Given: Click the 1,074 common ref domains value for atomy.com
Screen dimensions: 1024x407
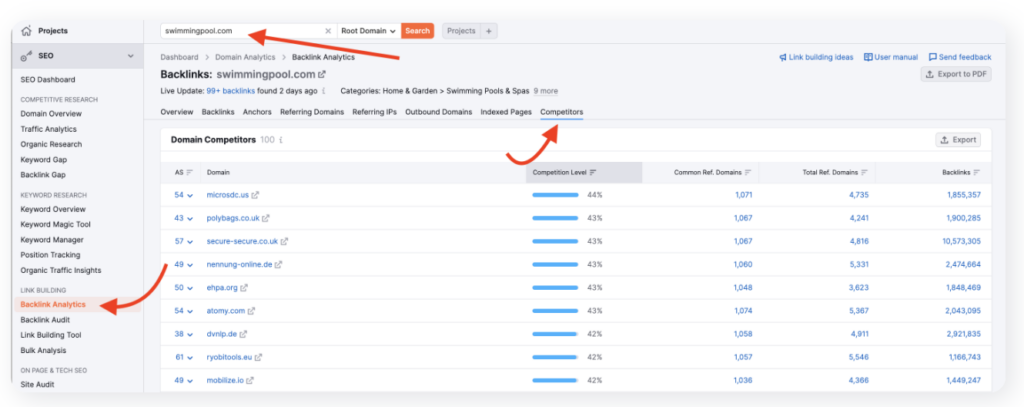Looking at the screenshot, I should 743,311.
